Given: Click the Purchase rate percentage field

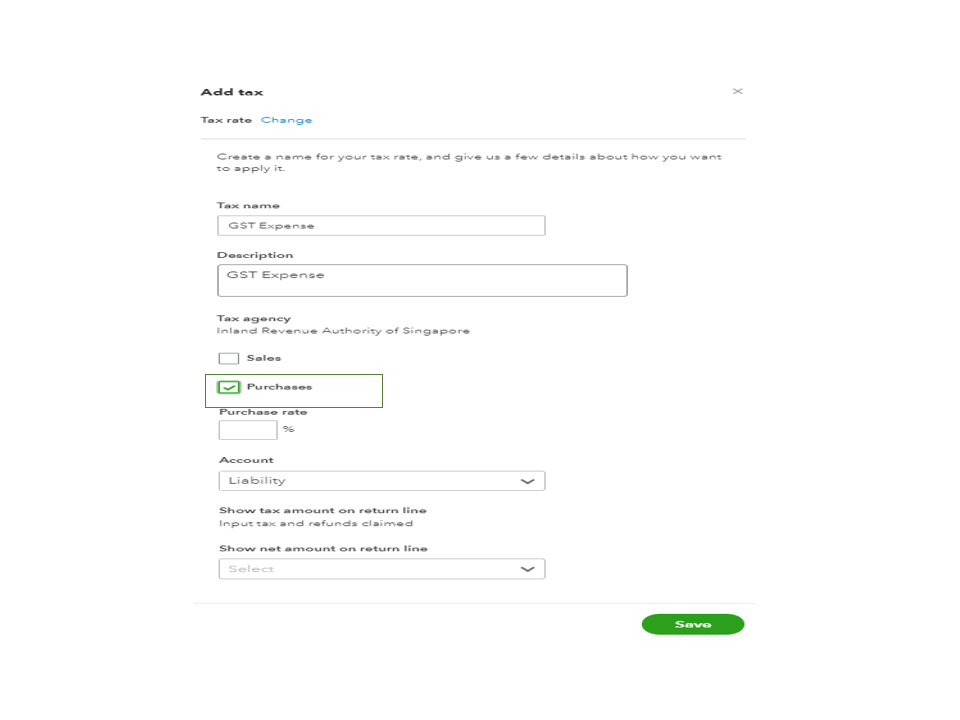Looking at the screenshot, I should [248, 430].
